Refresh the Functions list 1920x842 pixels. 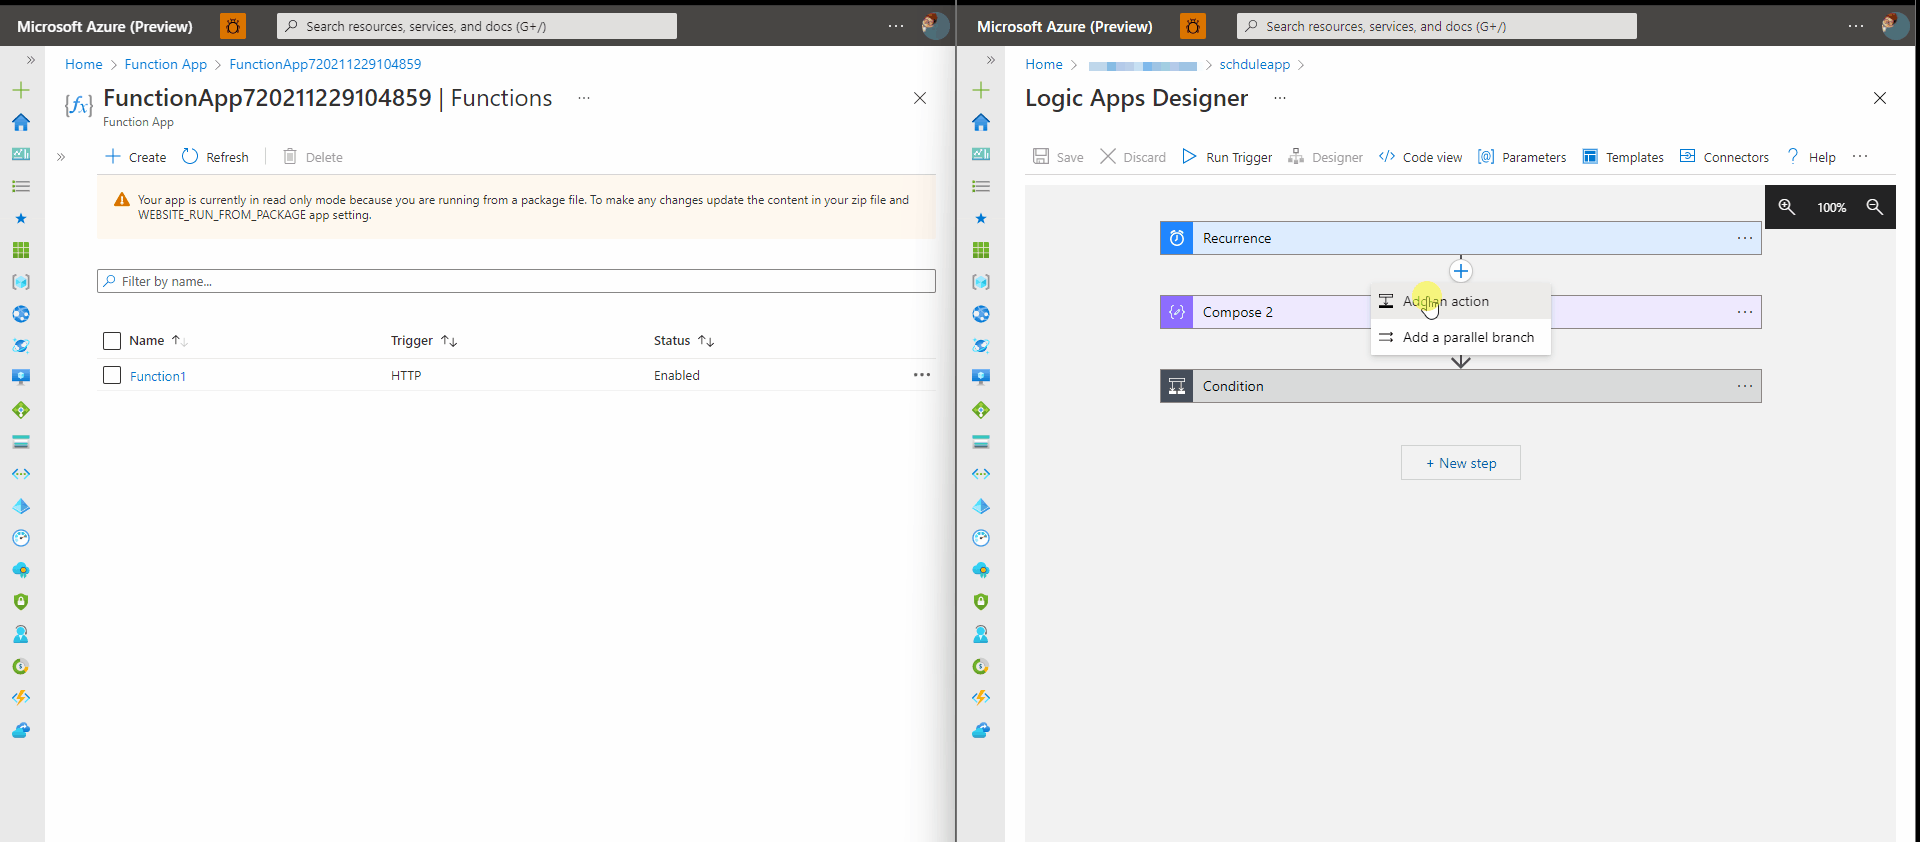point(215,157)
